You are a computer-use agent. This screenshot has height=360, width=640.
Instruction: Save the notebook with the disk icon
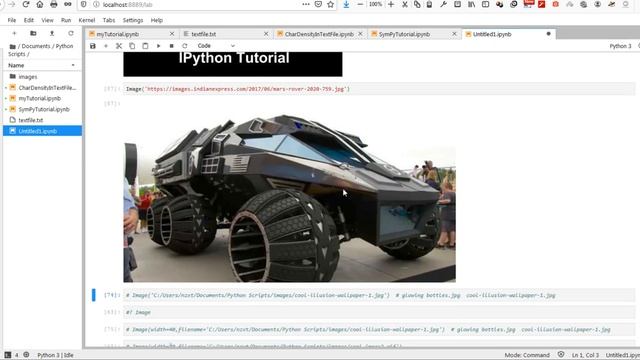pos(93,46)
